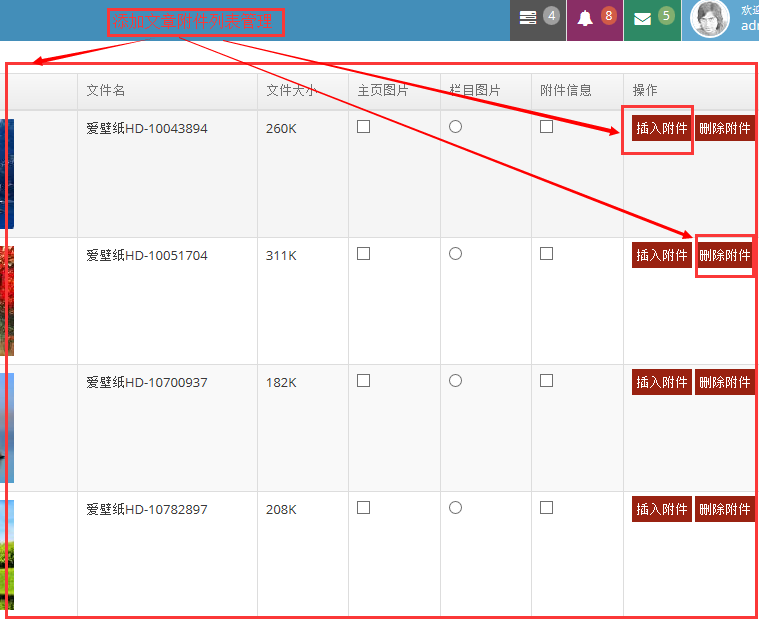Open thumbnail of 爱壁纸HD-10700937
The width and height of the screenshot is (759, 622).
(x=7, y=428)
